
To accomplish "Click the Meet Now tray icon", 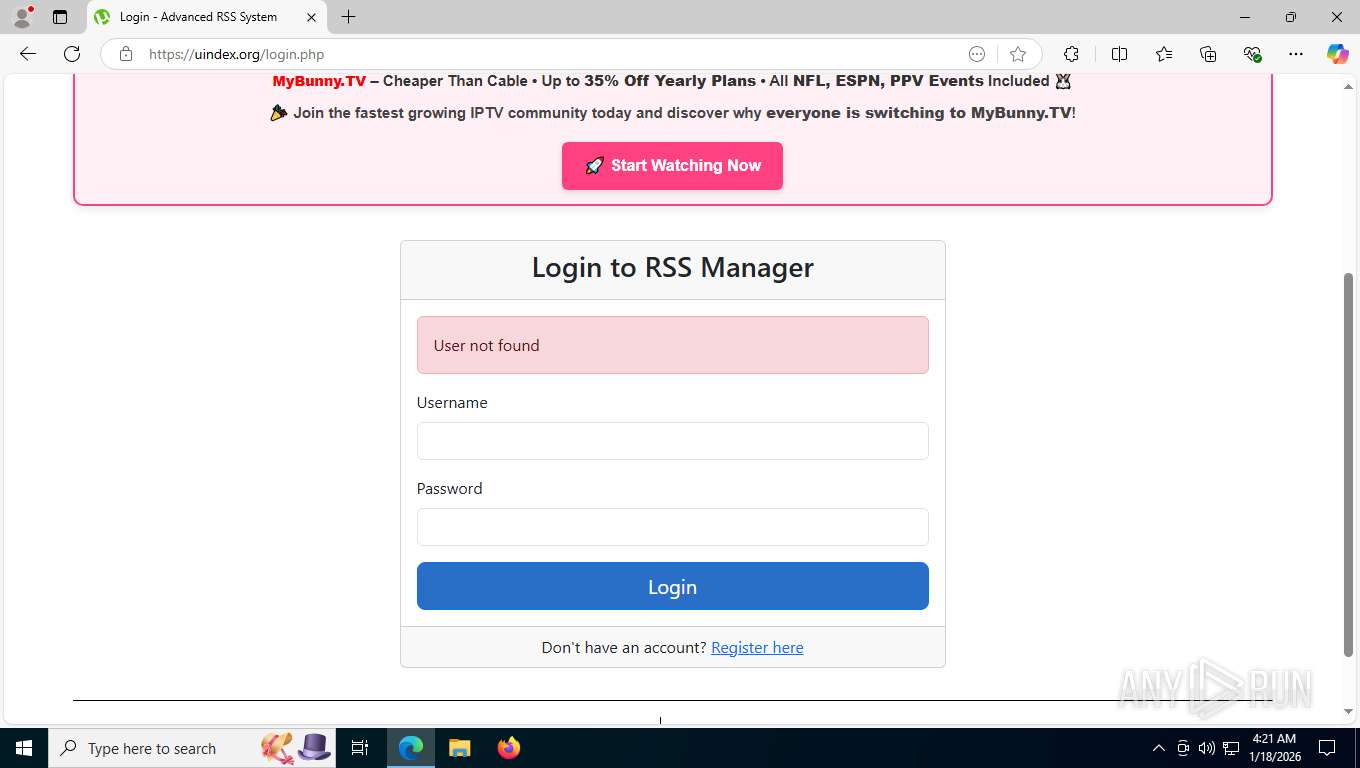I will tap(1183, 748).
